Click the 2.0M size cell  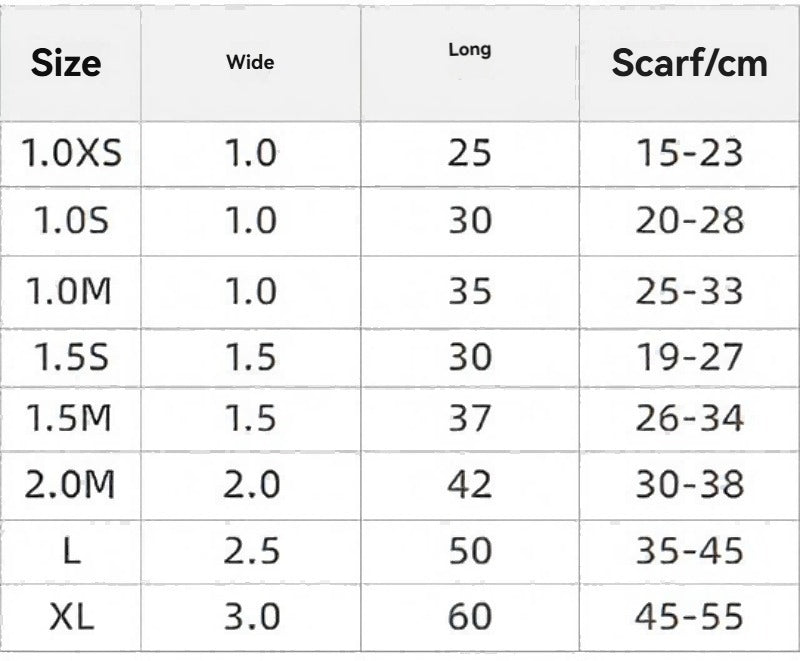70,485
